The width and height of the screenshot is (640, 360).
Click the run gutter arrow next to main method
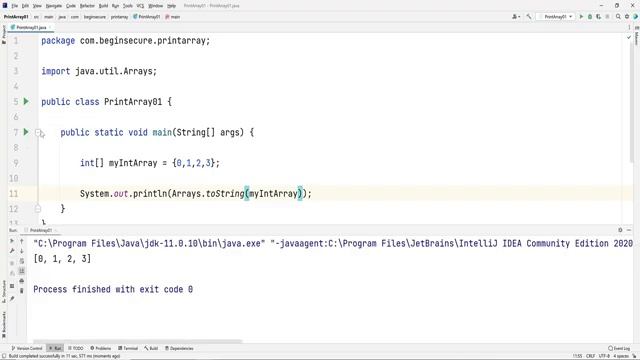pos(26,132)
